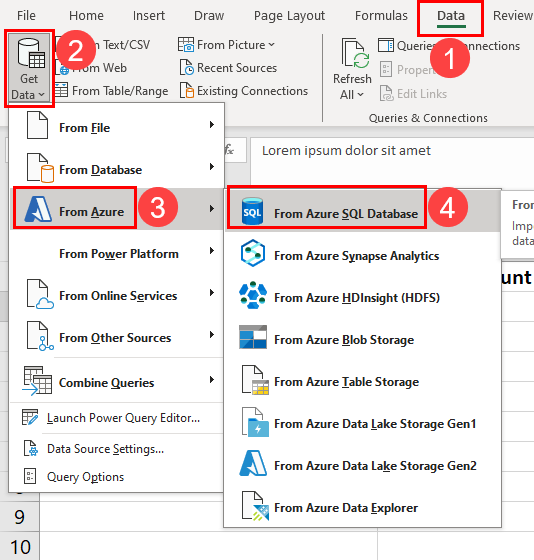This screenshot has height=560, width=534.
Task: Click the Recent Sources clock icon
Action: [x=186, y=68]
